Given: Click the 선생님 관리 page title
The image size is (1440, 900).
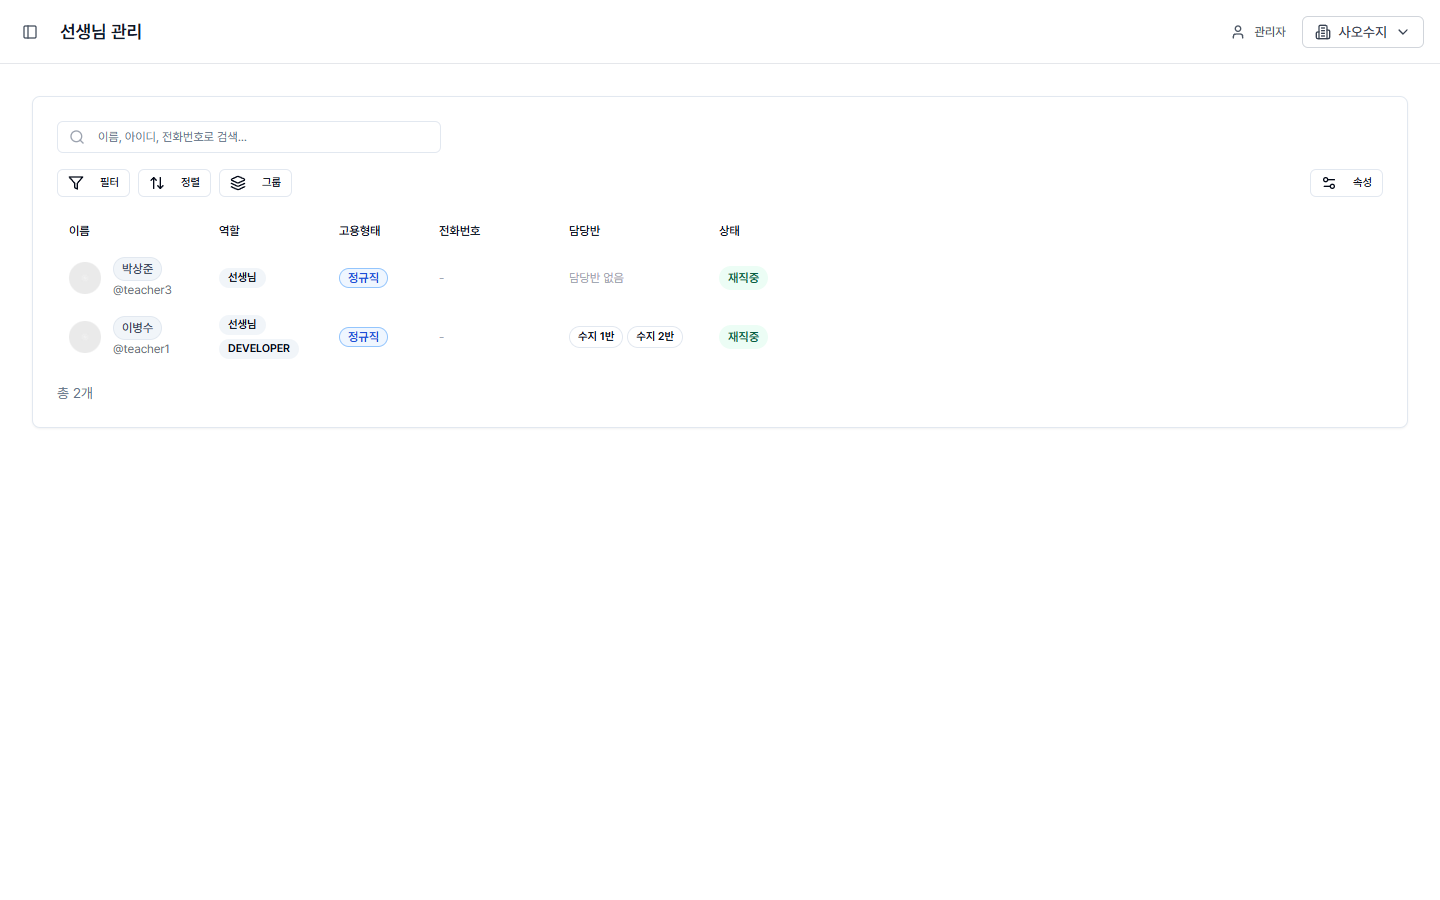Looking at the screenshot, I should (101, 32).
